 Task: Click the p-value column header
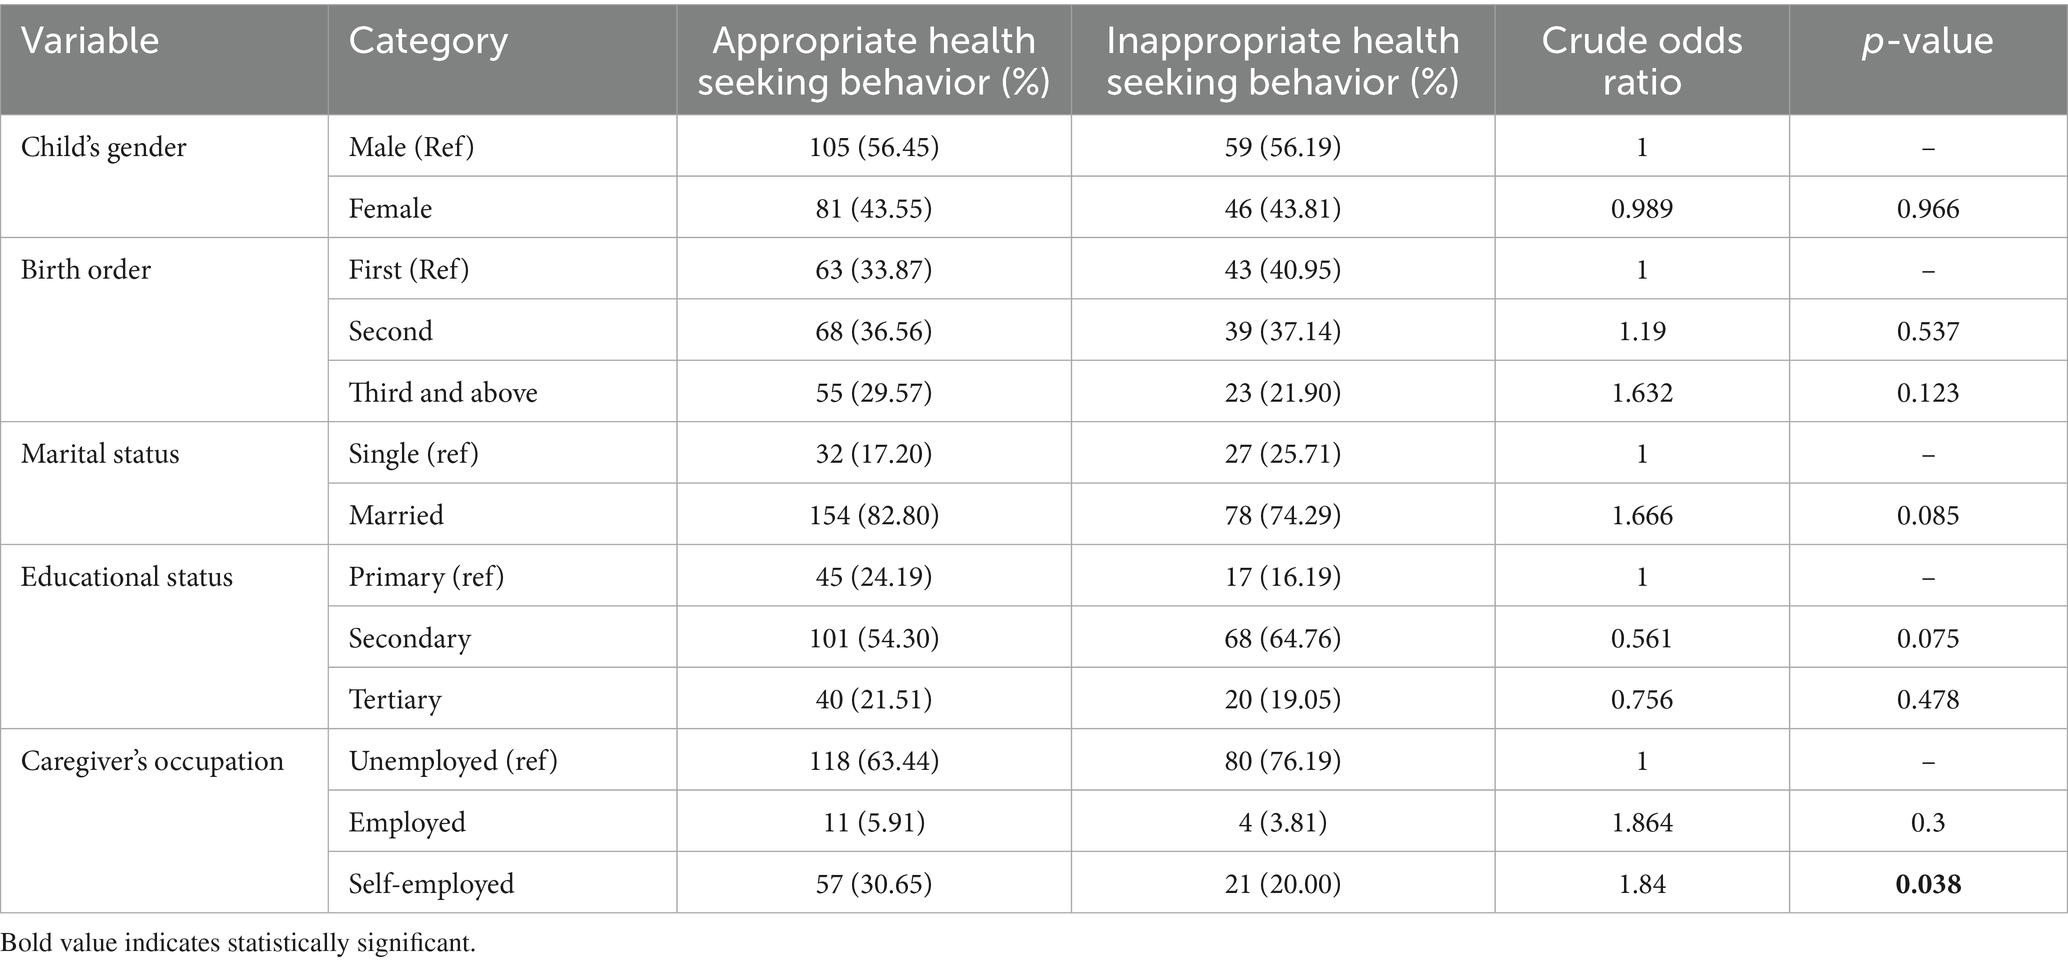(x=1927, y=41)
